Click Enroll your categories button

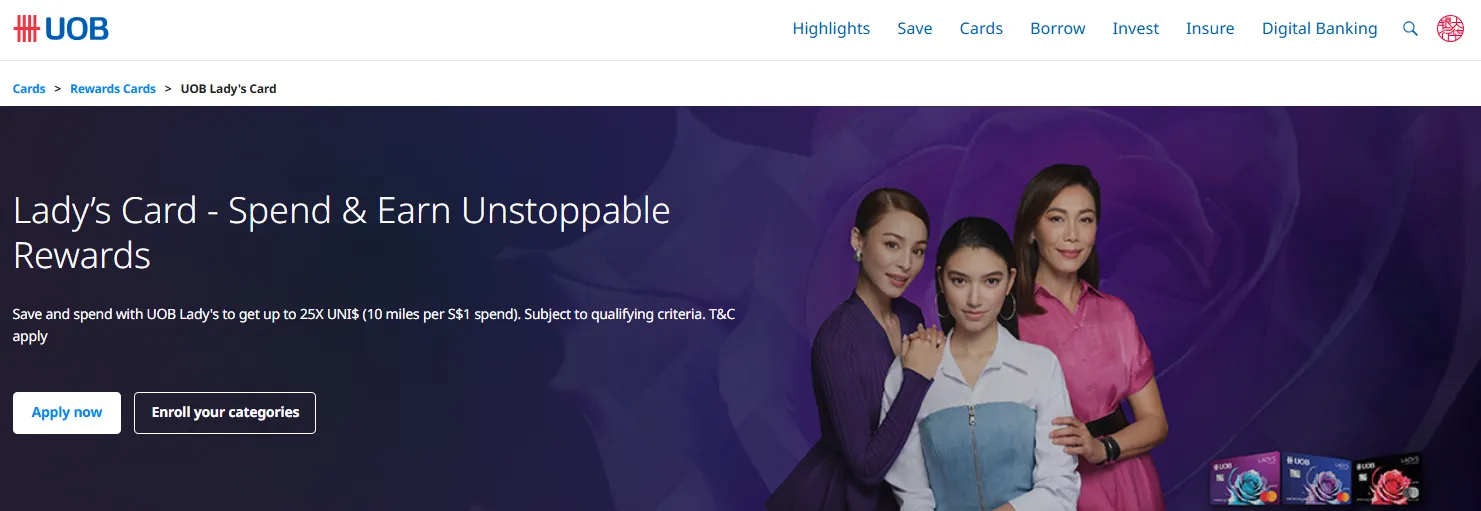click(225, 413)
